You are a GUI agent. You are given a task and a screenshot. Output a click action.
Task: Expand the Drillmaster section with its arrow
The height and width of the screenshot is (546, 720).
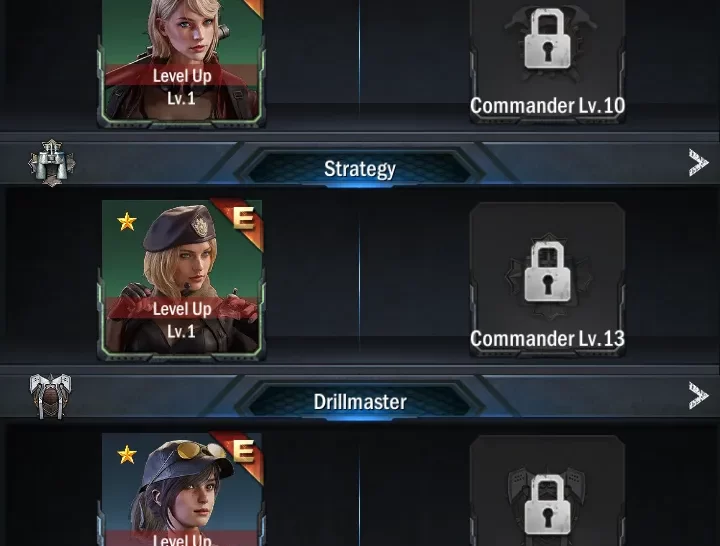[x=698, y=396]
